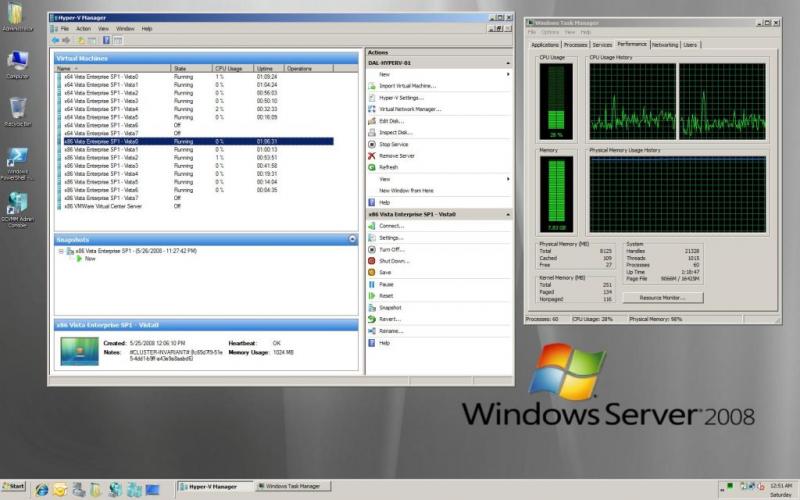This screenshot has height=500, width=800.
Task: Sort by CPU Usage column header
Action: (x=233, y=68)
